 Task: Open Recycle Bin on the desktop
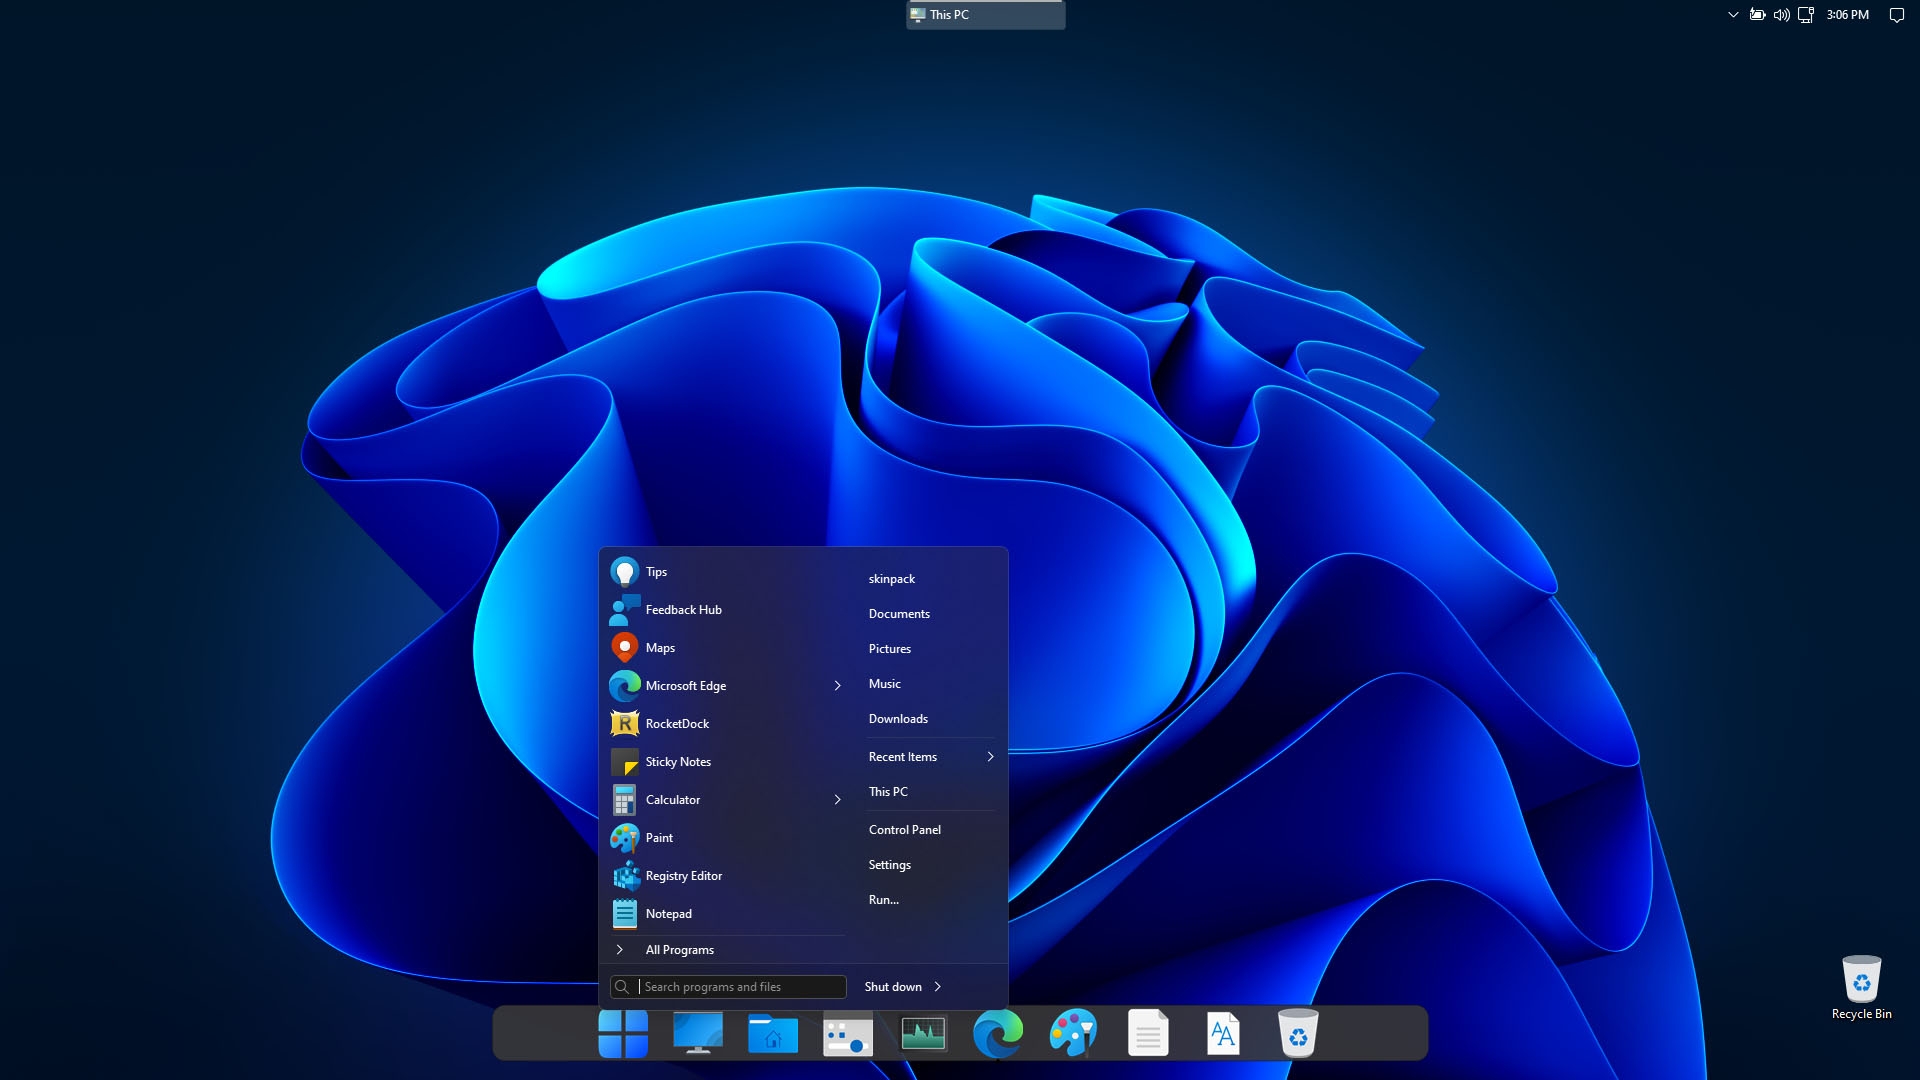(1861, 986)
